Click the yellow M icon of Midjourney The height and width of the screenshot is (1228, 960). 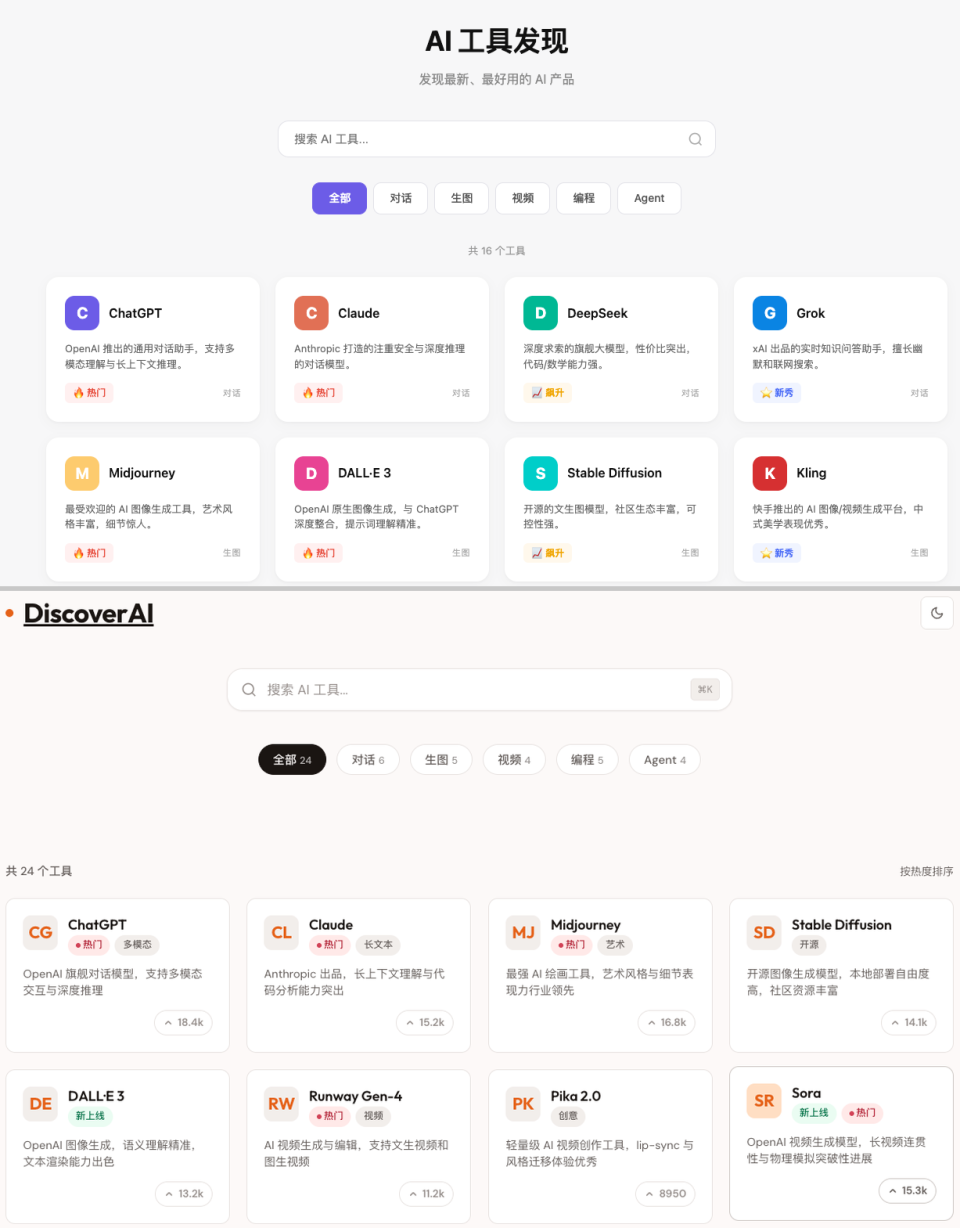82,473
